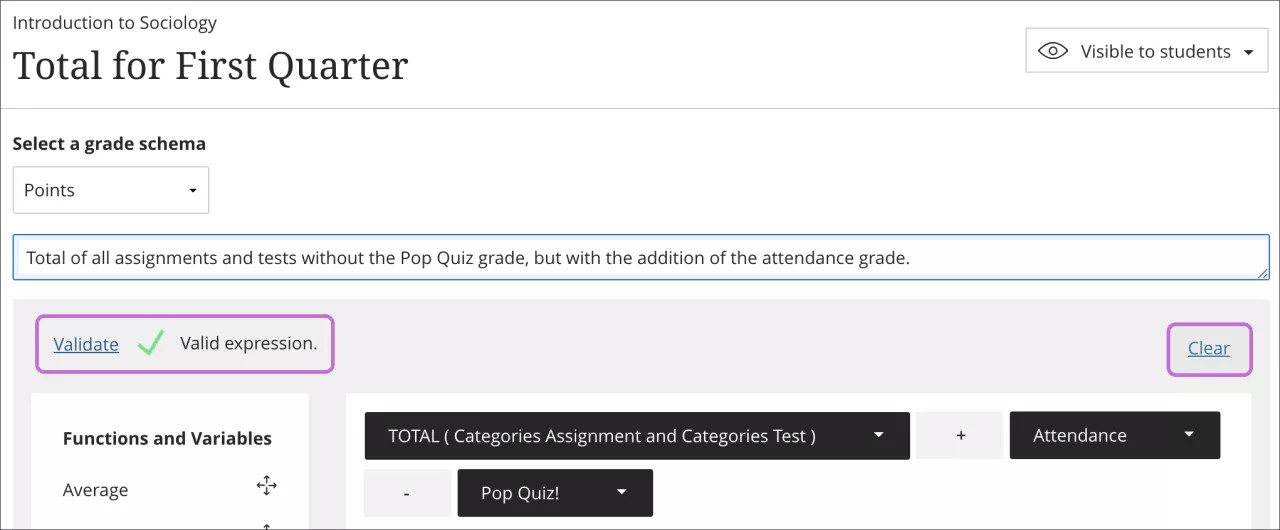The height and width of the screenshot is (530, 1280).
Task: Click into the calculation description text field
Action: [640, 258]
